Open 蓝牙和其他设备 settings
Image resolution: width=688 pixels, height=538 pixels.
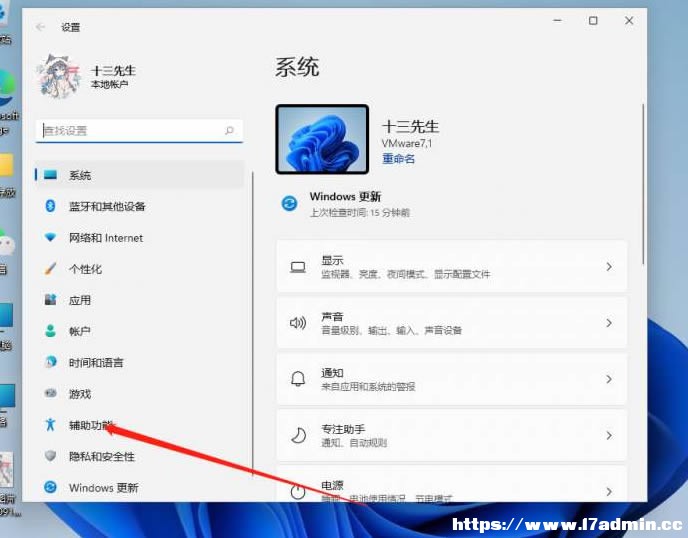pos(139,206)
